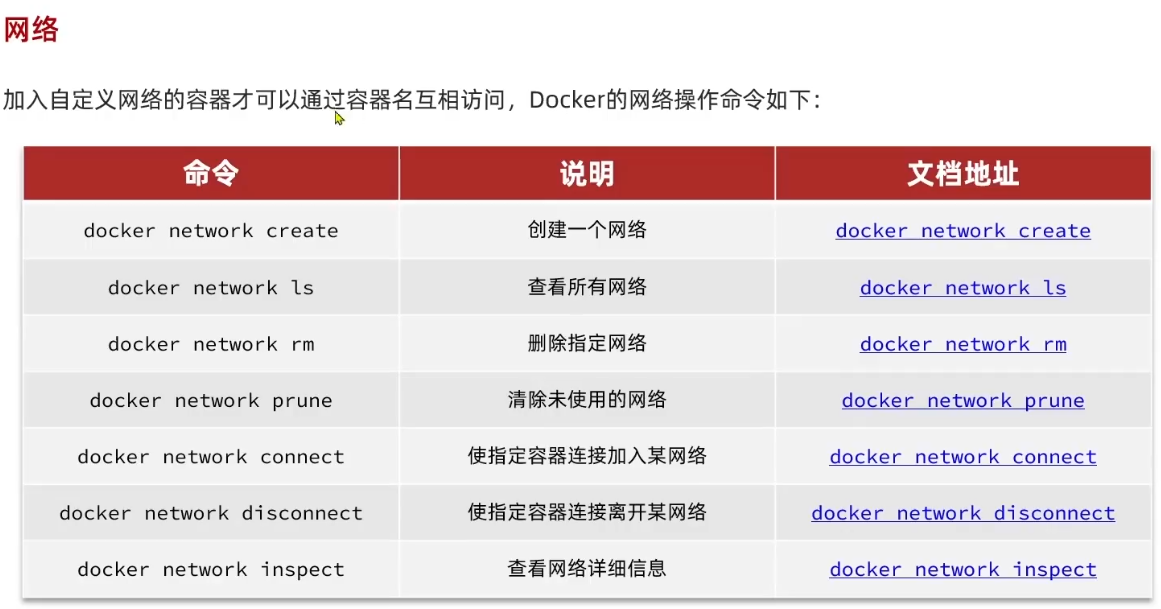Click the 网络 section heading
Image resolution: width=1161 pixels, height=609 pixels.
[31, 30]
